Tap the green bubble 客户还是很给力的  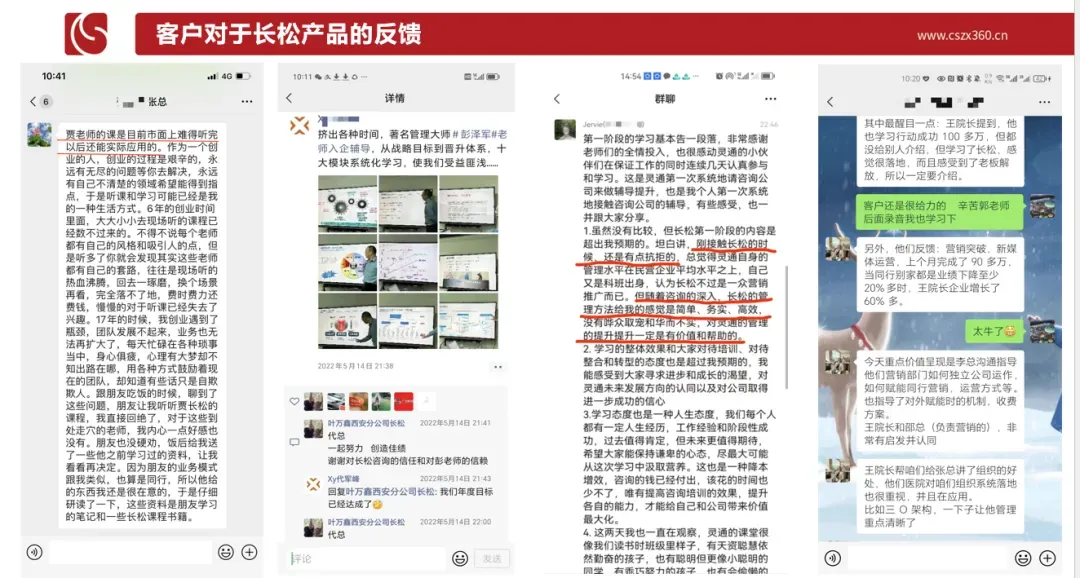pos(940,212)
